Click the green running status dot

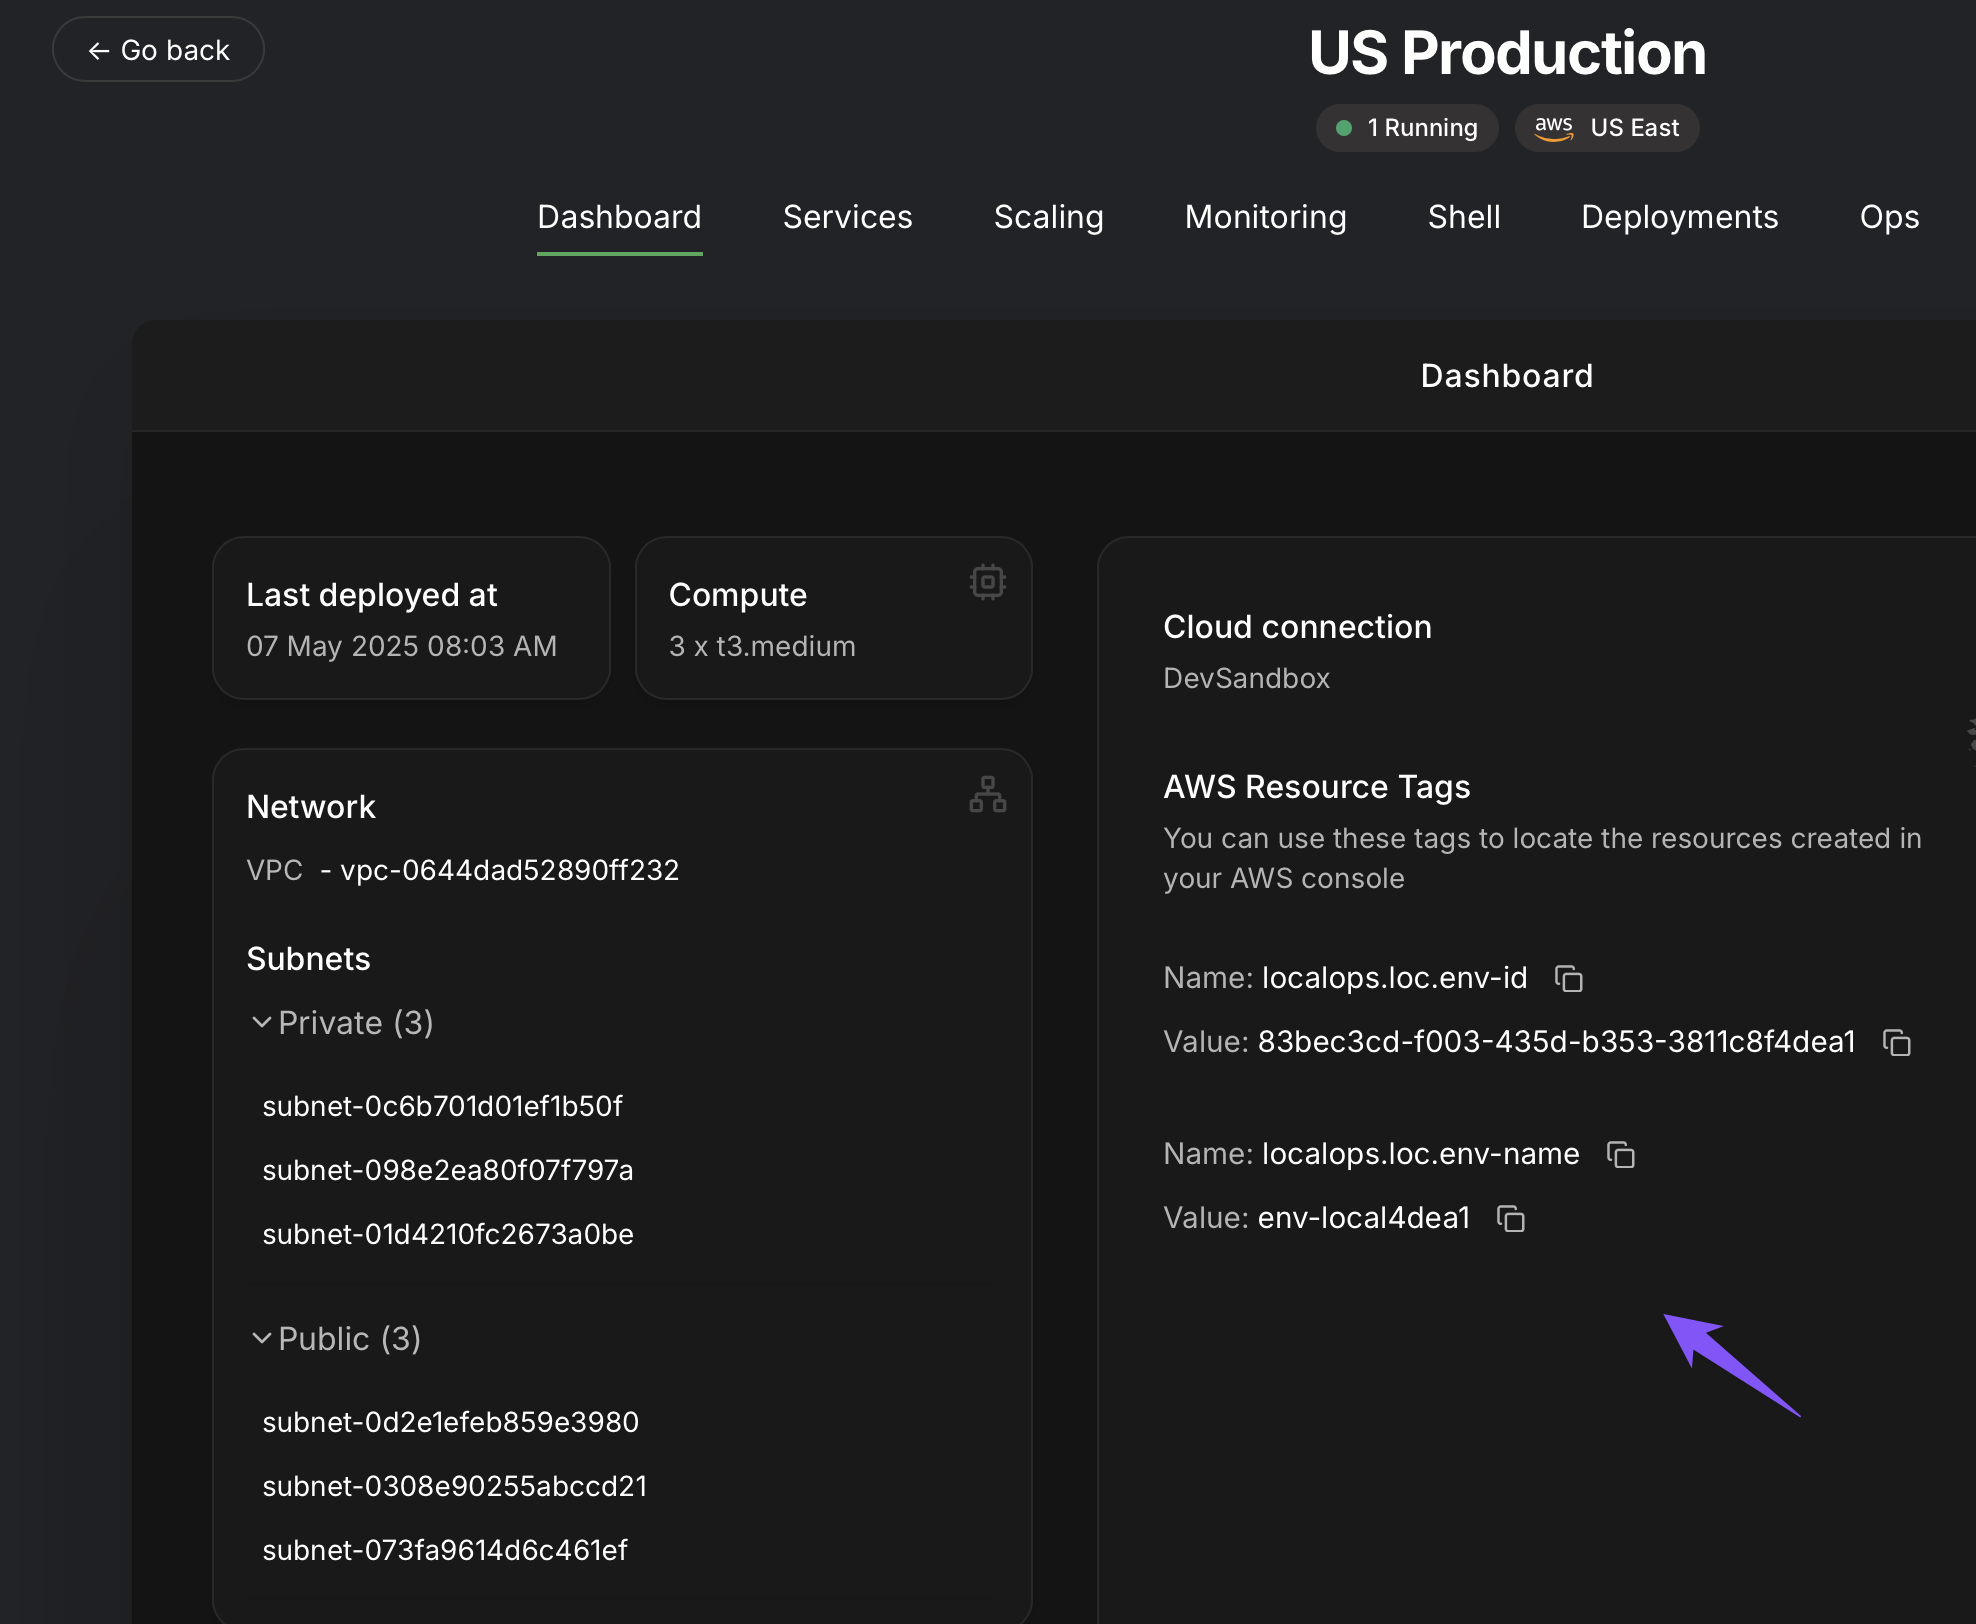[1344, 128]
